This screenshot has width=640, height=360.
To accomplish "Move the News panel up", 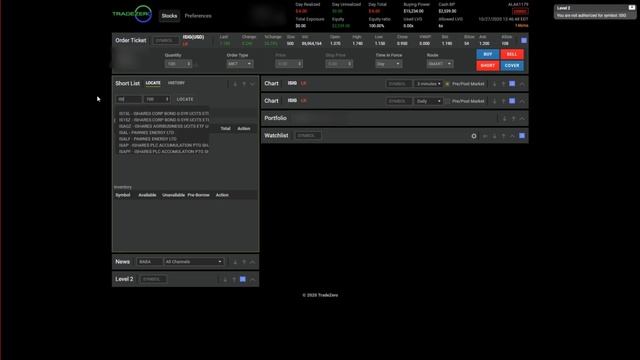I will point(244,262).
